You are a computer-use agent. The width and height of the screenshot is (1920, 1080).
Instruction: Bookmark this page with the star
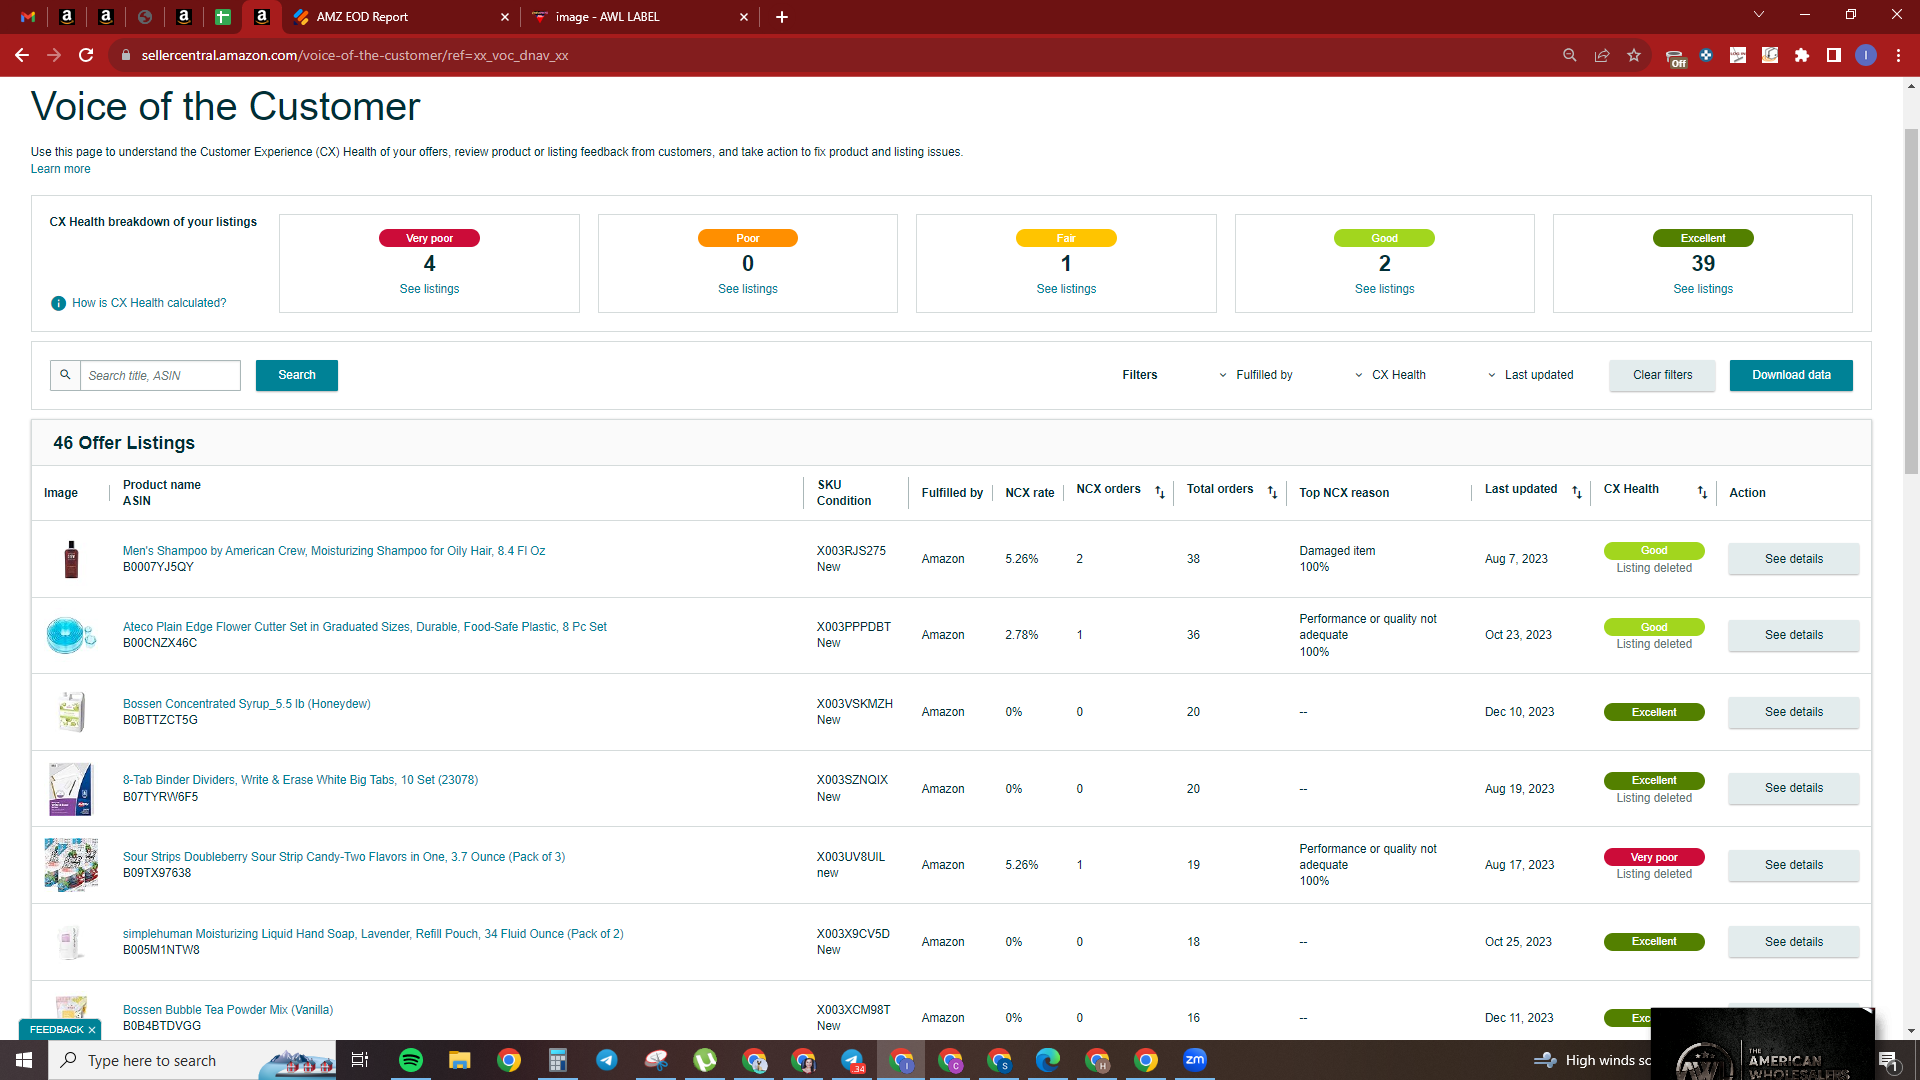tap(1634, 55)
